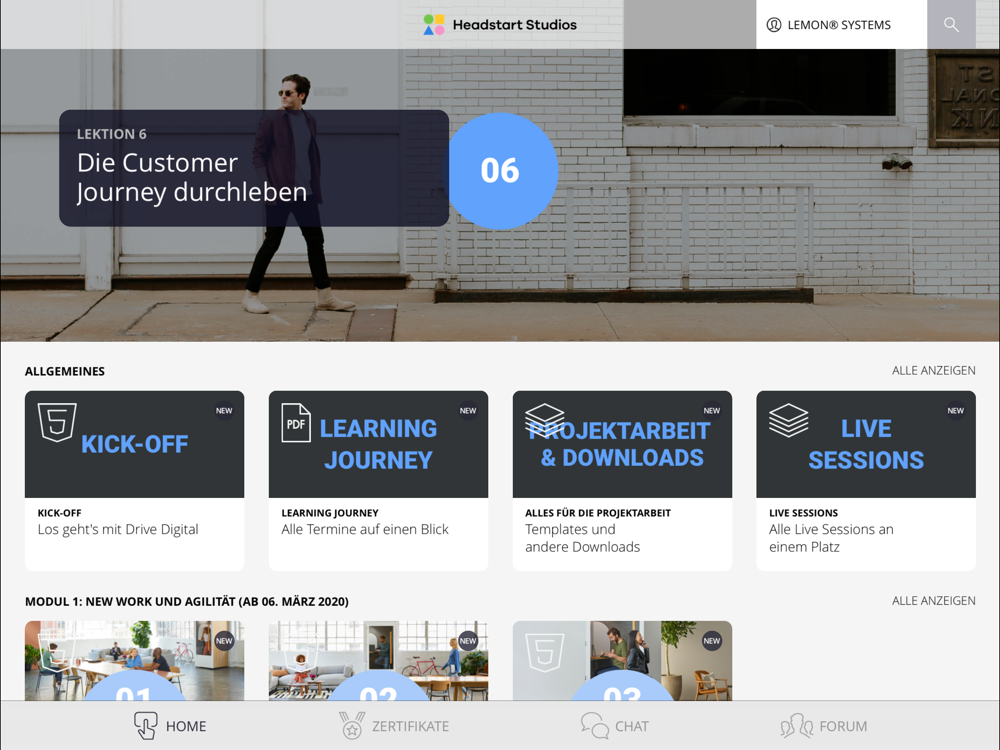Click the layers icon on Projektarbeit card
Image resolution: width=1000 pixels, height=750 pixels.
(545, 420)
